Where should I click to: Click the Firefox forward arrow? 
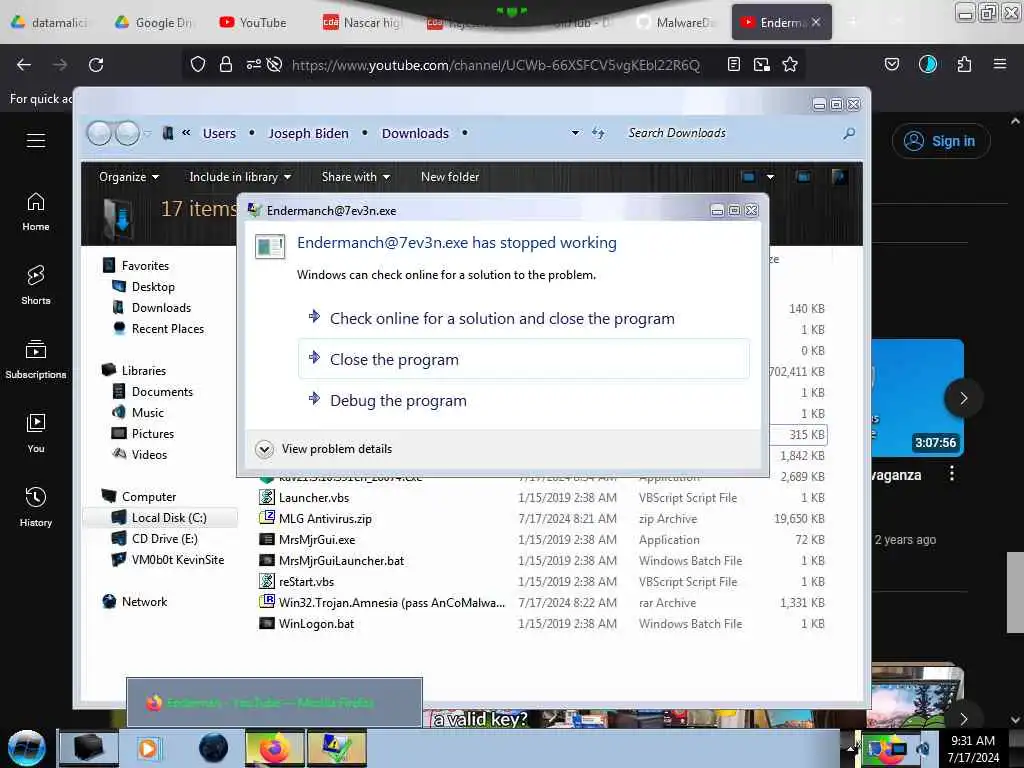(59, 65)
